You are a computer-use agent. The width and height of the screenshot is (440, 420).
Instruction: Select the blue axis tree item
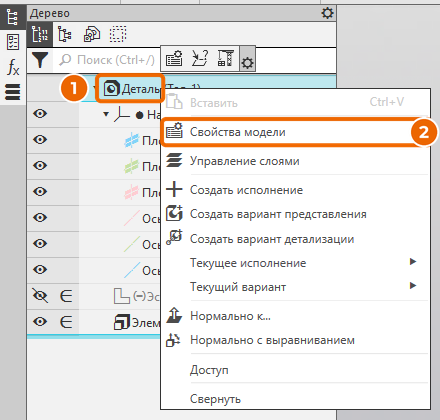point(142,270)
